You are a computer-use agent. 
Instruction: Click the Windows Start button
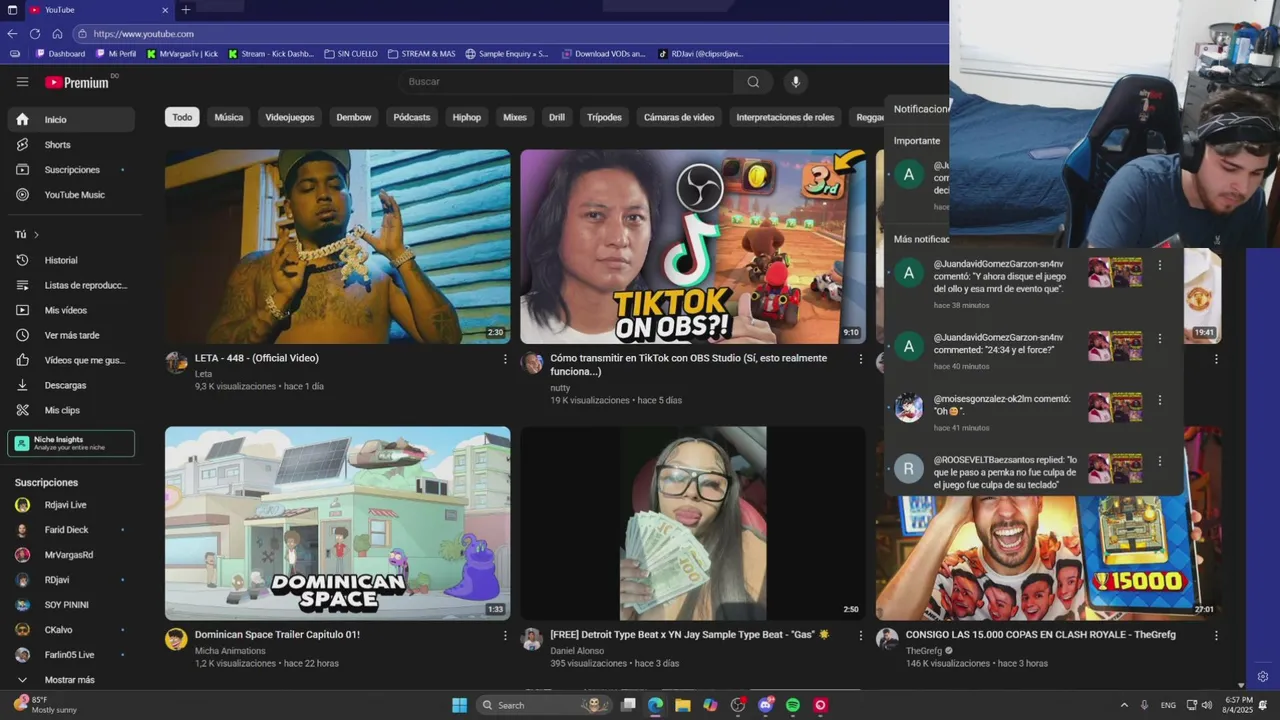(x=459, y=705)
